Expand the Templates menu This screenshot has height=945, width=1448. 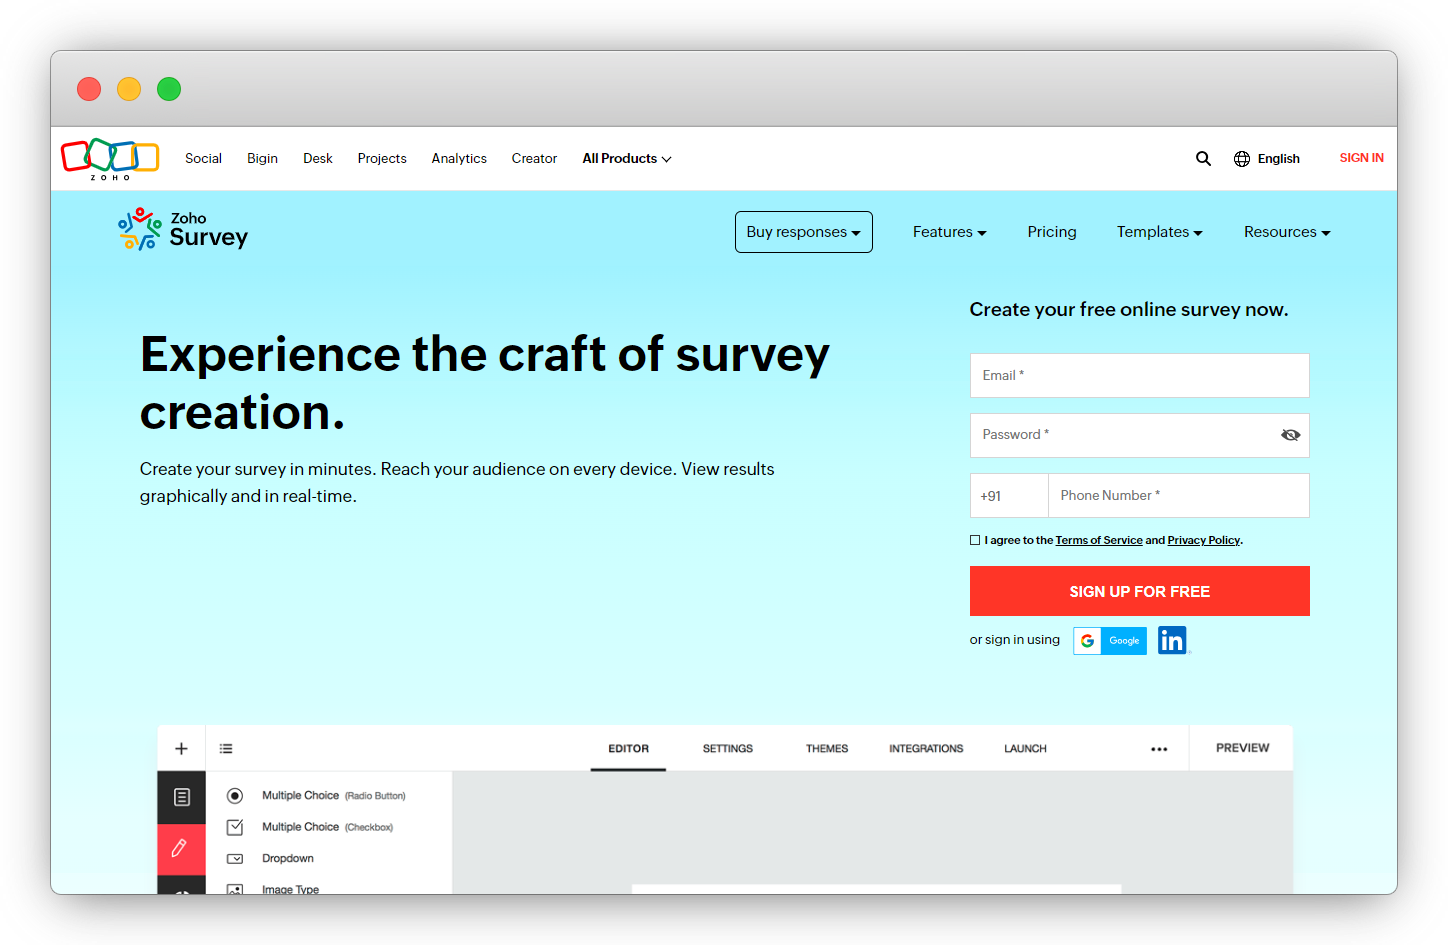tap(1160, 232)
